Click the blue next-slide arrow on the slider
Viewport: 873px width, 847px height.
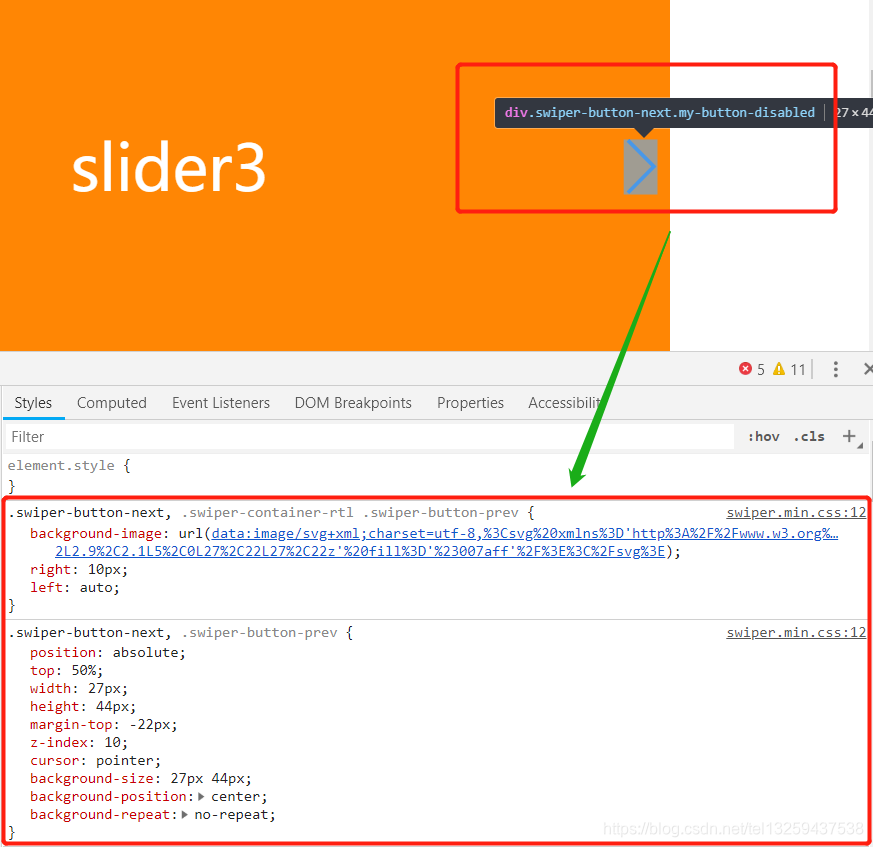(x=641, y=167)
